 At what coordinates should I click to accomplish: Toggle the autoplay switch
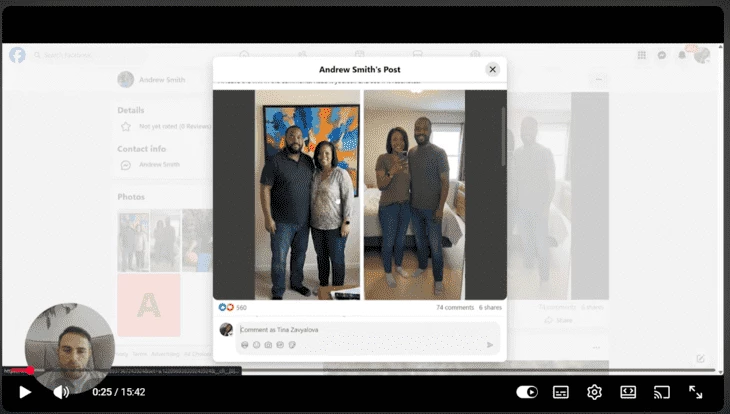[x=527, y=392]
